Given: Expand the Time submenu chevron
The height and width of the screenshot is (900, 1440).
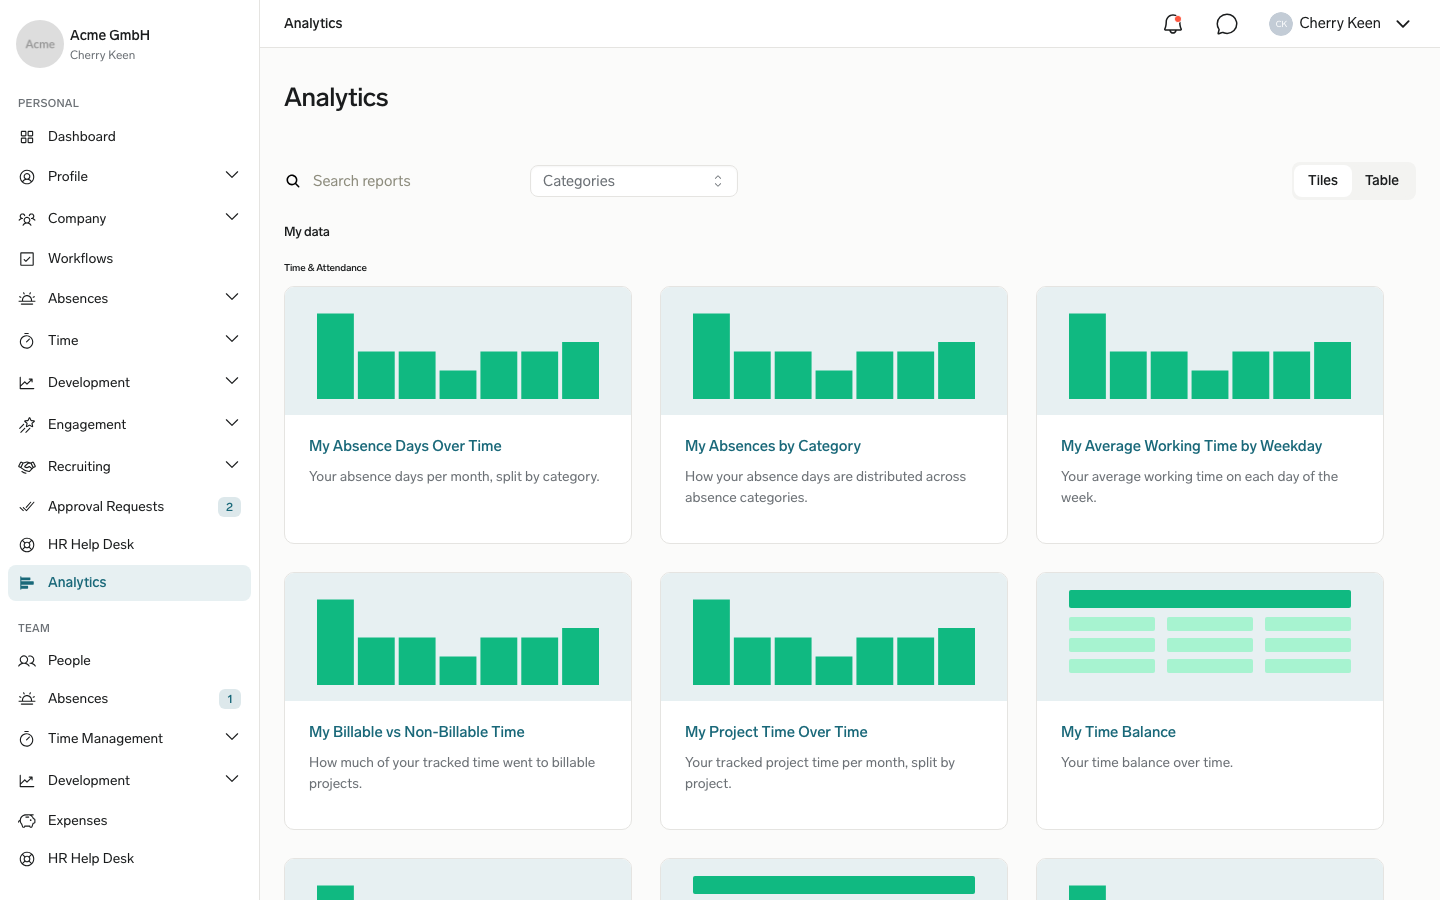Looking at the screenshot, I should pyautogui.click(x=232, y=339).
